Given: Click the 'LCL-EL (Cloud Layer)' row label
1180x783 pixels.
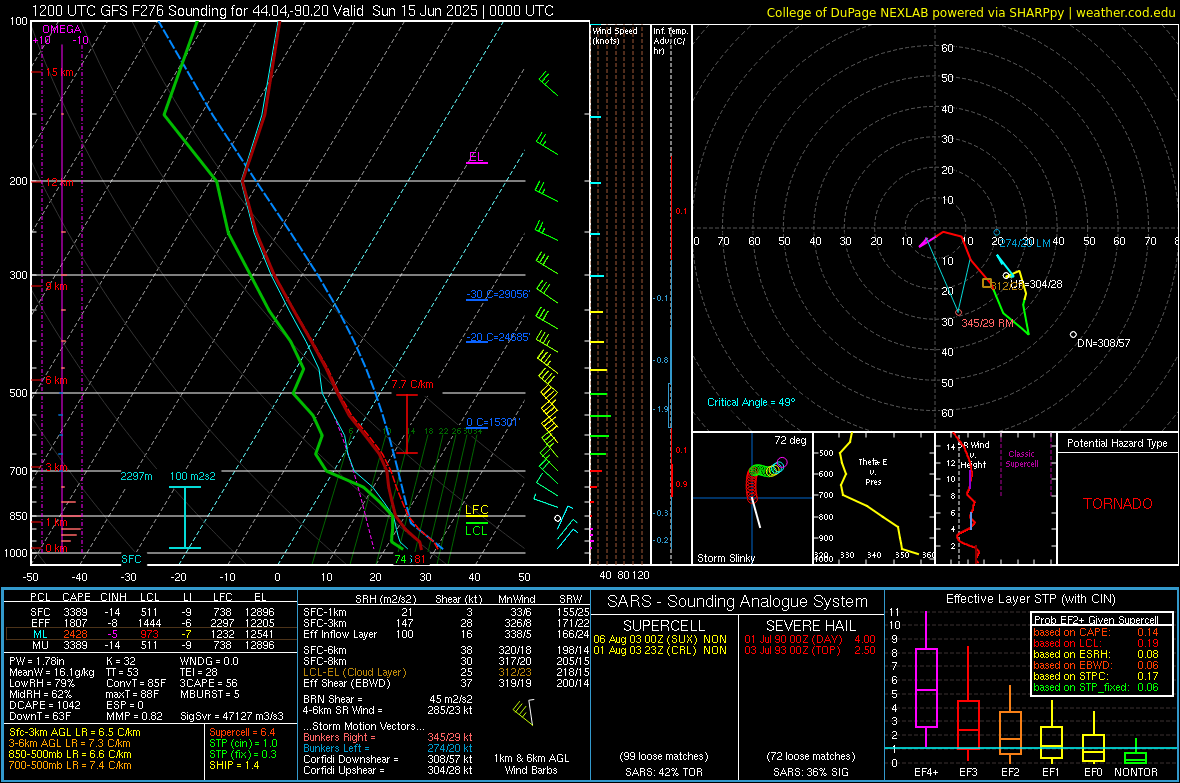Looking at the screenshot, I should tap(354, 672).
